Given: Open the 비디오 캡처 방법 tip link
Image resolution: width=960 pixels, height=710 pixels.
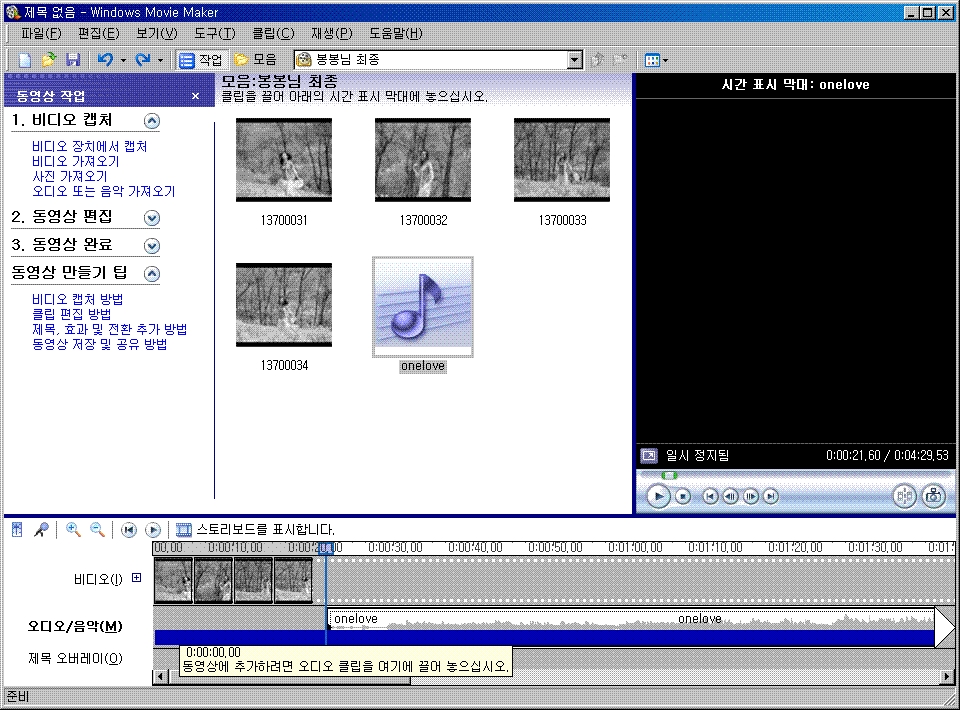Looking at the screenshot, I should pos(78,299).
